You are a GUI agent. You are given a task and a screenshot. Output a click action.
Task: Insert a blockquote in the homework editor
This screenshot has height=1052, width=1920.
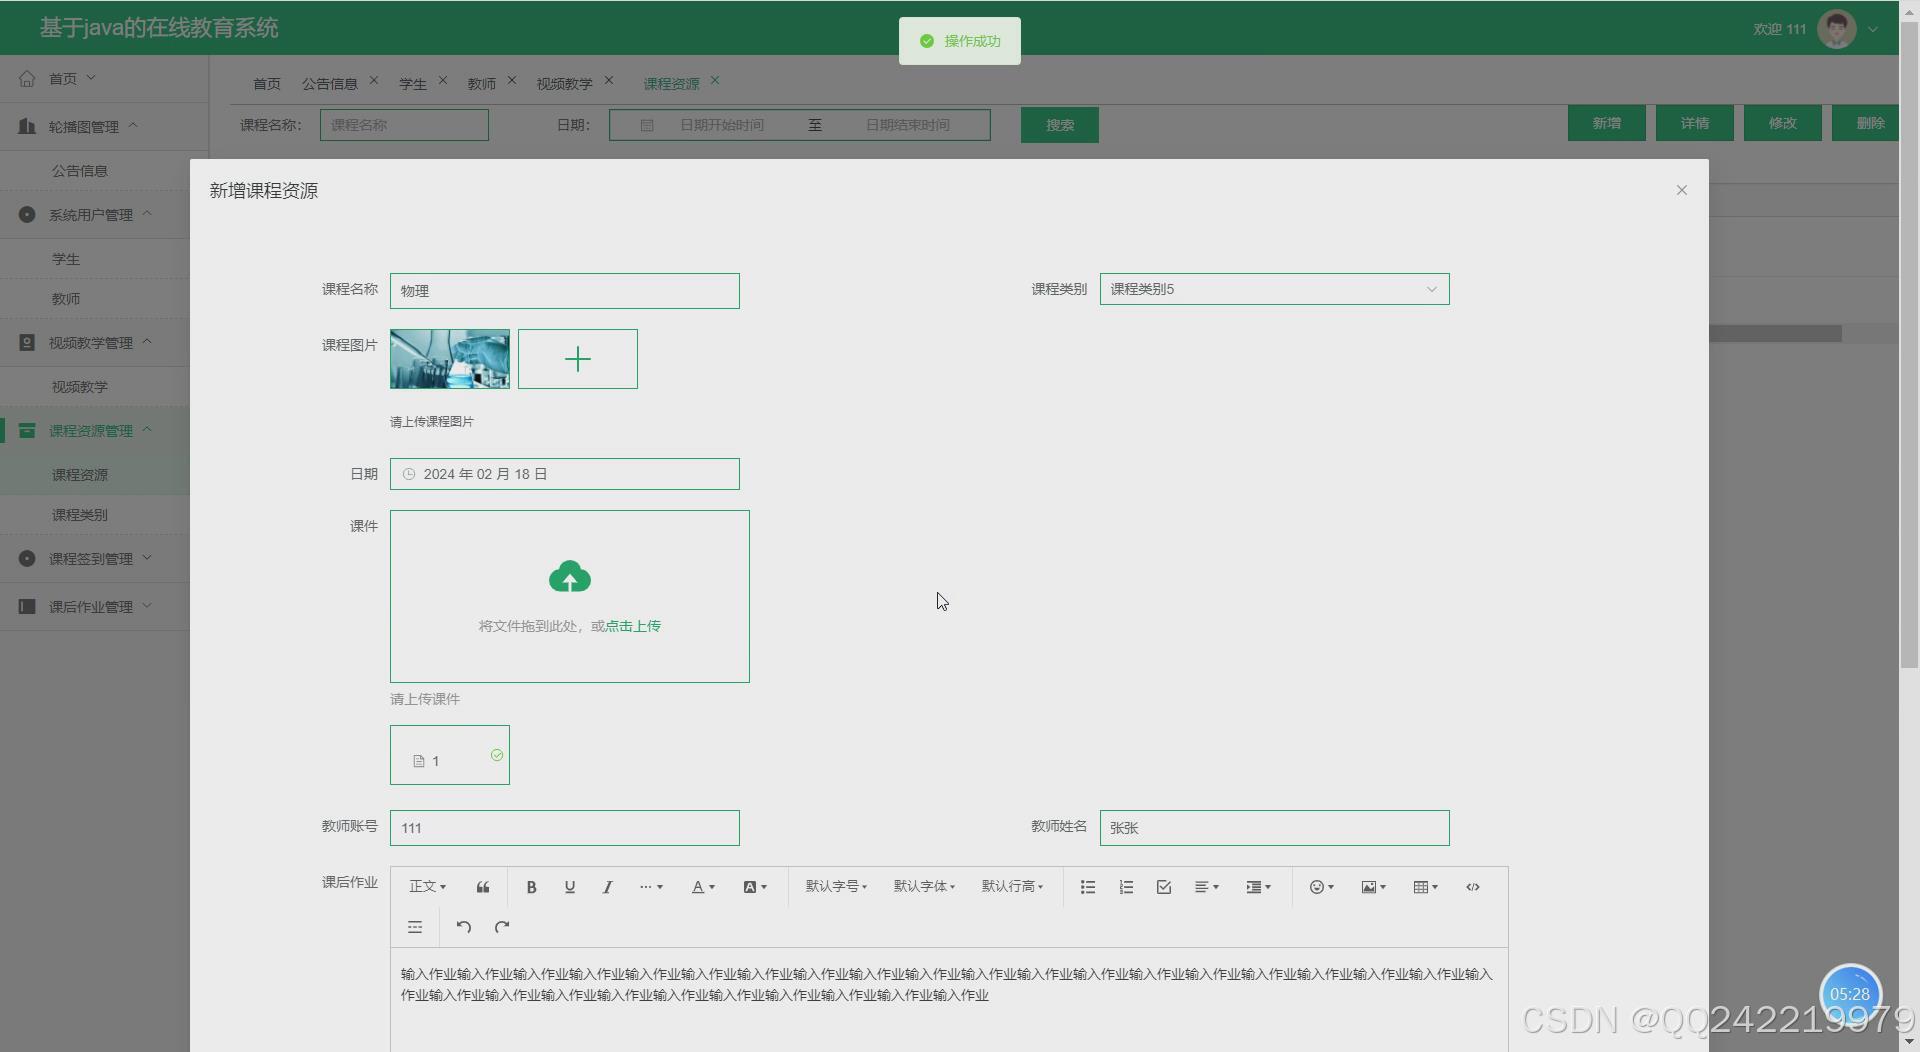[483, 887]
